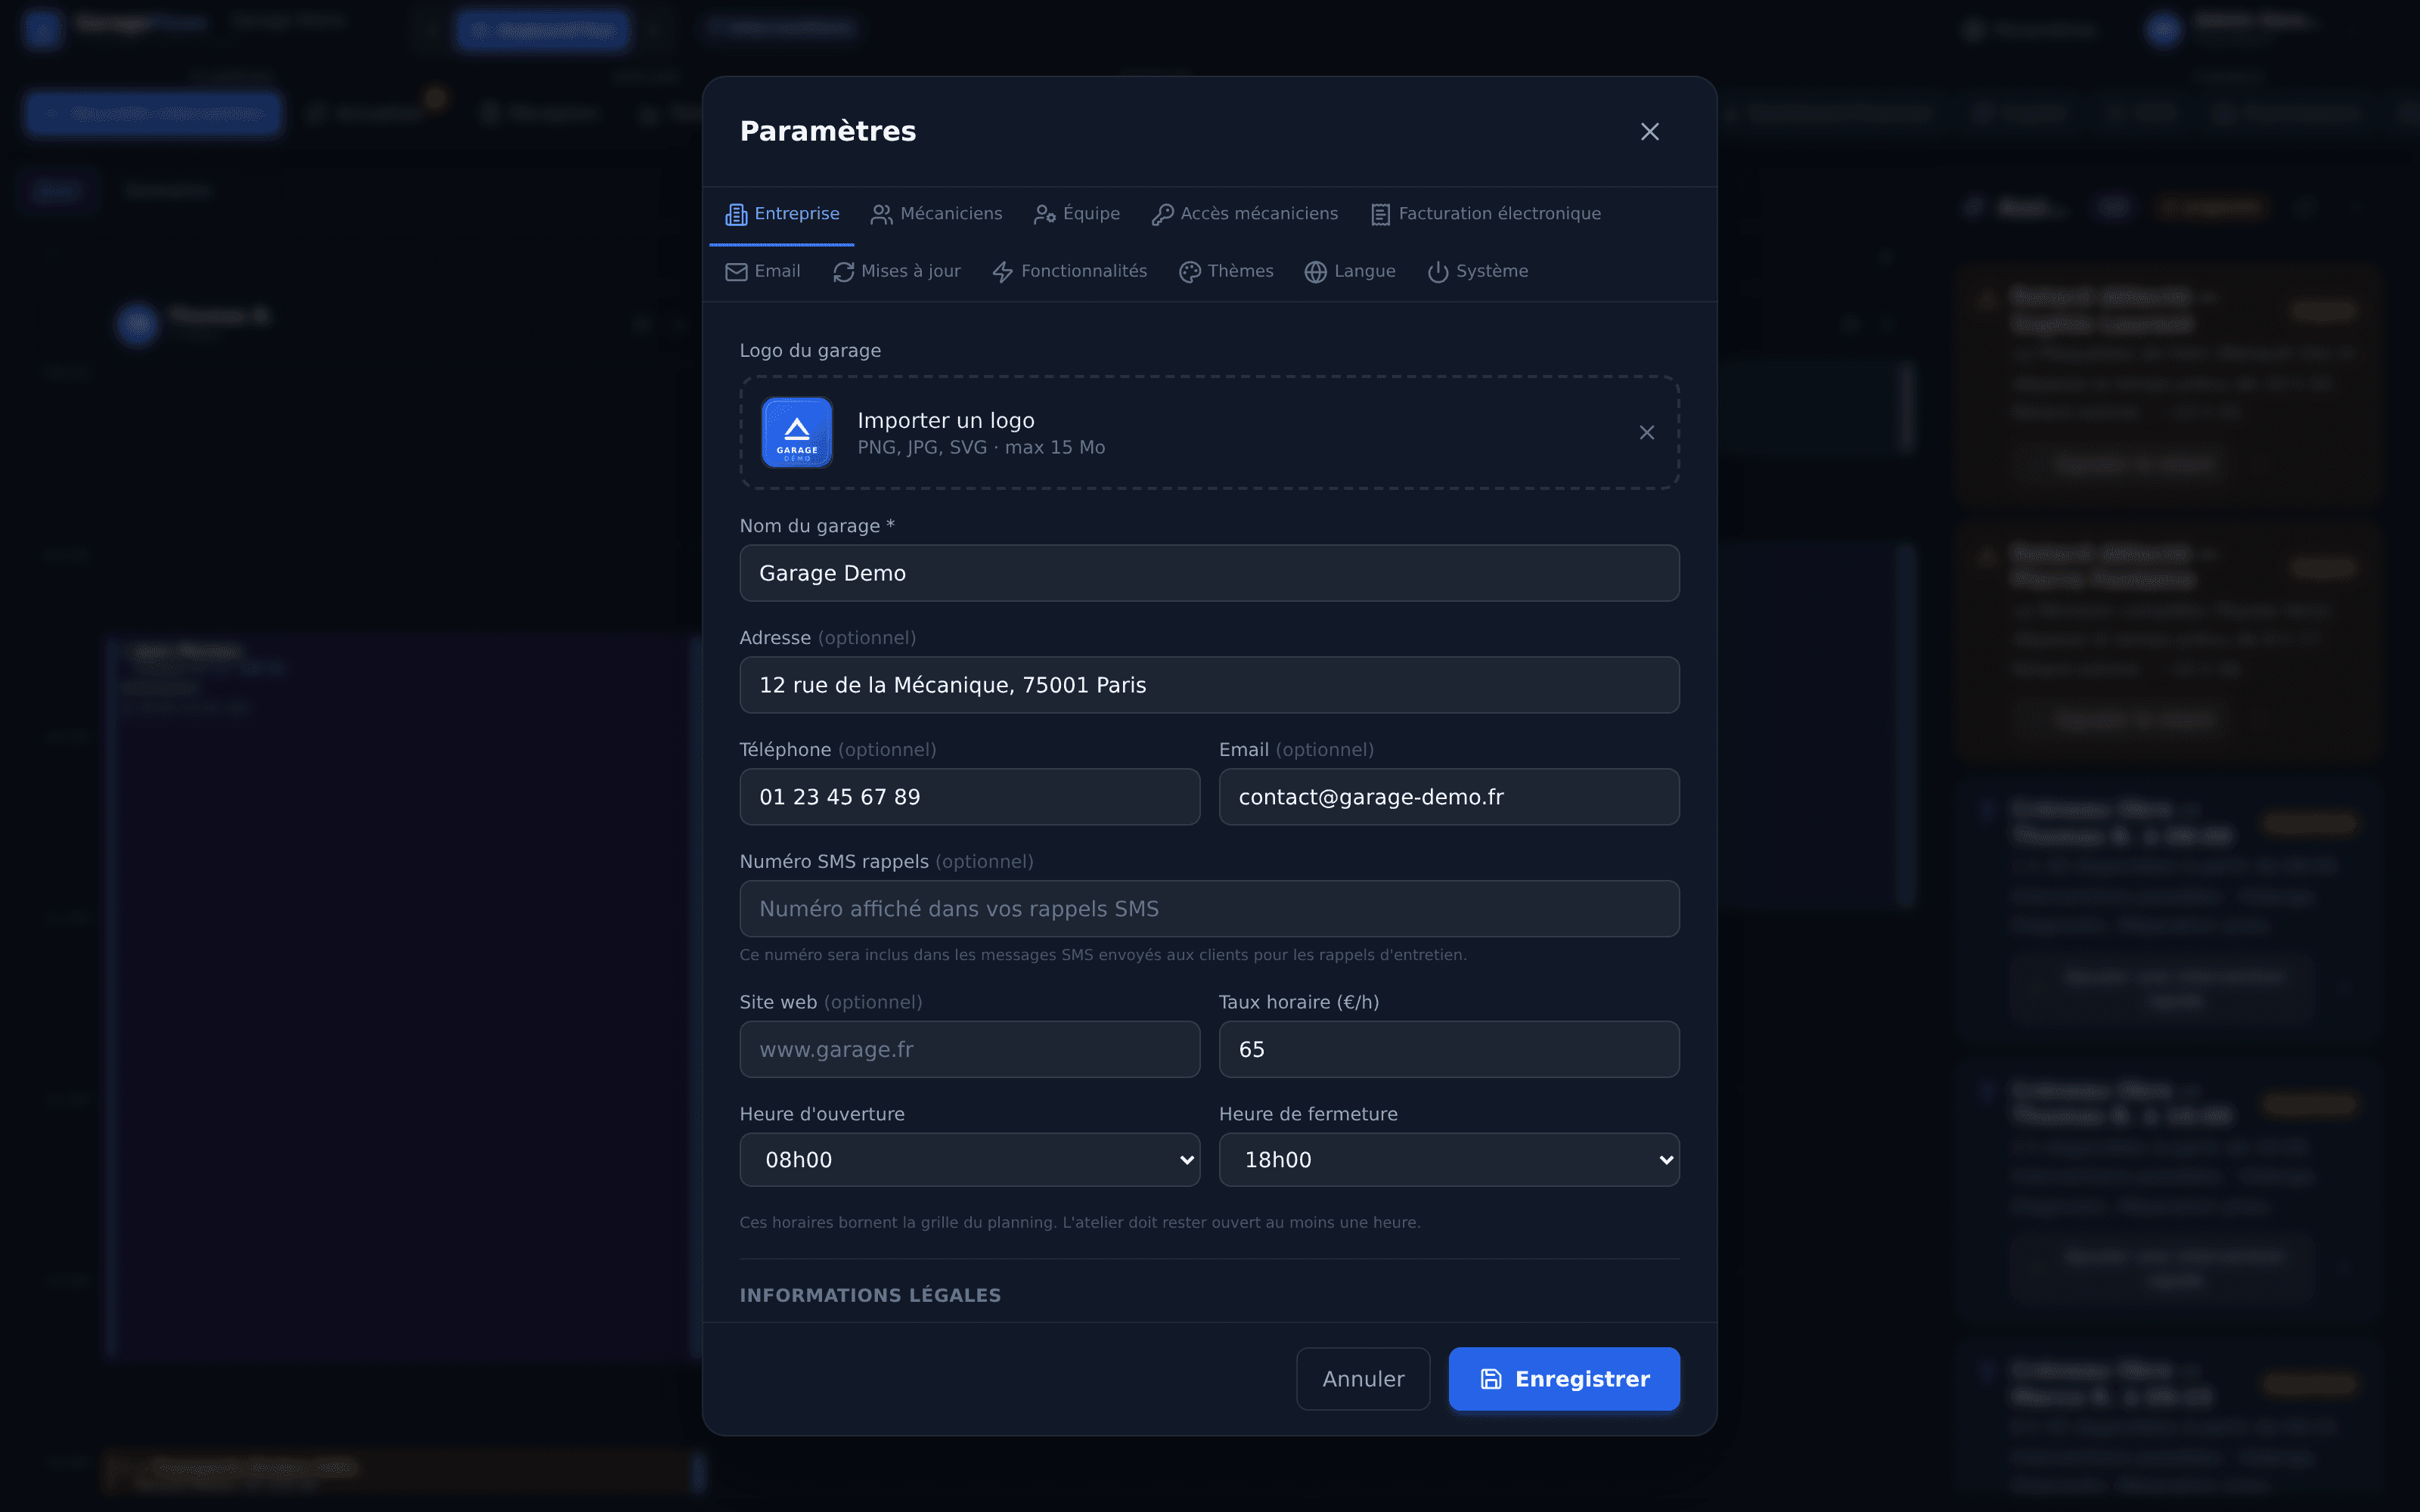The image size is (2420, 1512).
Task: Focus the Numéro SMS rappels field
Action: pos(1209,909)
